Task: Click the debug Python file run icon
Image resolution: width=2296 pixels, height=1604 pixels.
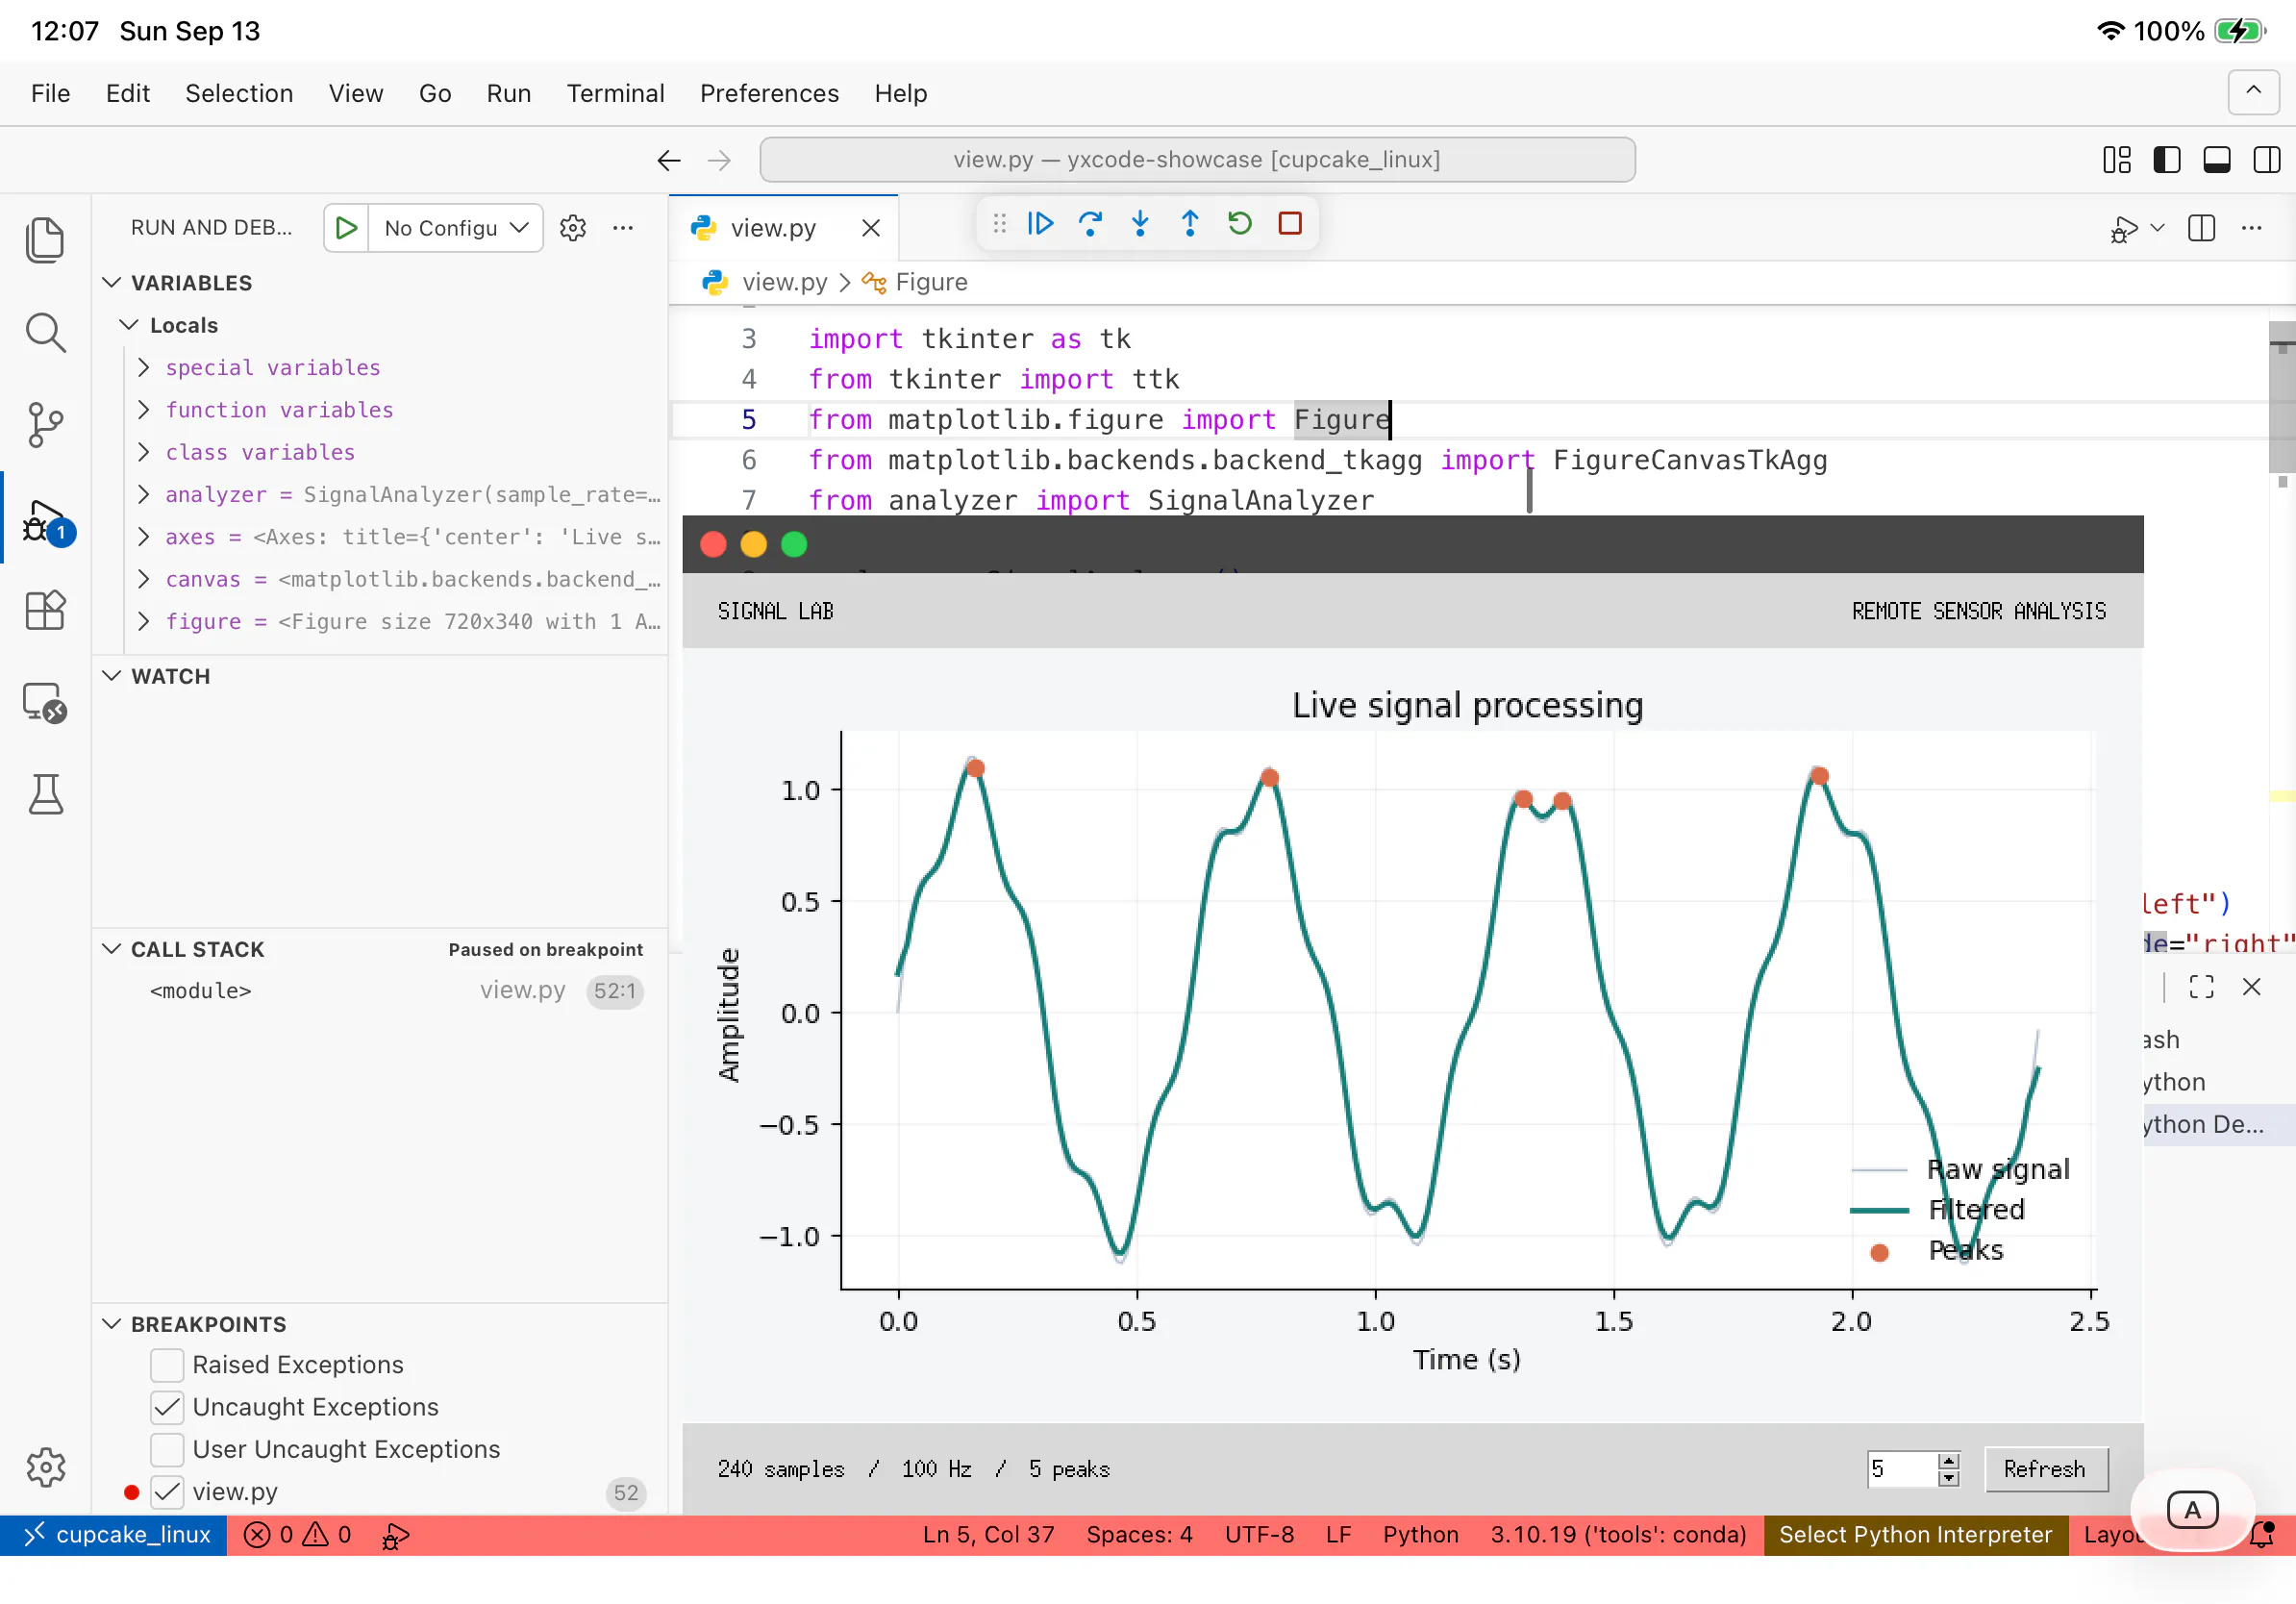Action: point(2123,229)
